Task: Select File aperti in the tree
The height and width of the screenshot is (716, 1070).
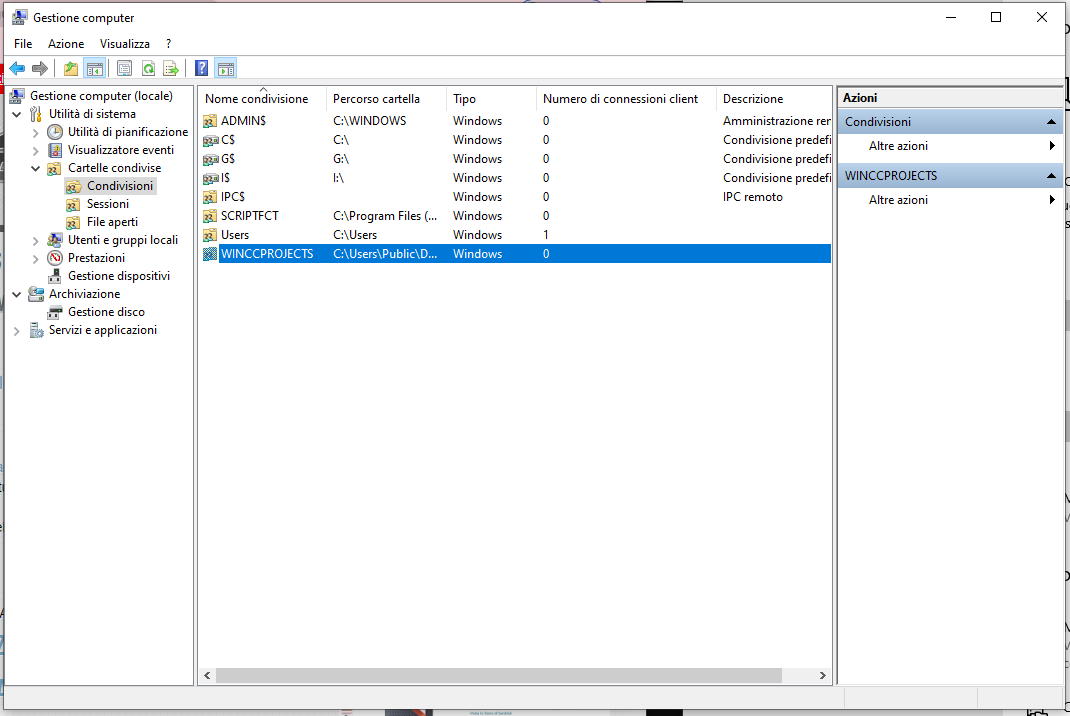Action: 112,222
